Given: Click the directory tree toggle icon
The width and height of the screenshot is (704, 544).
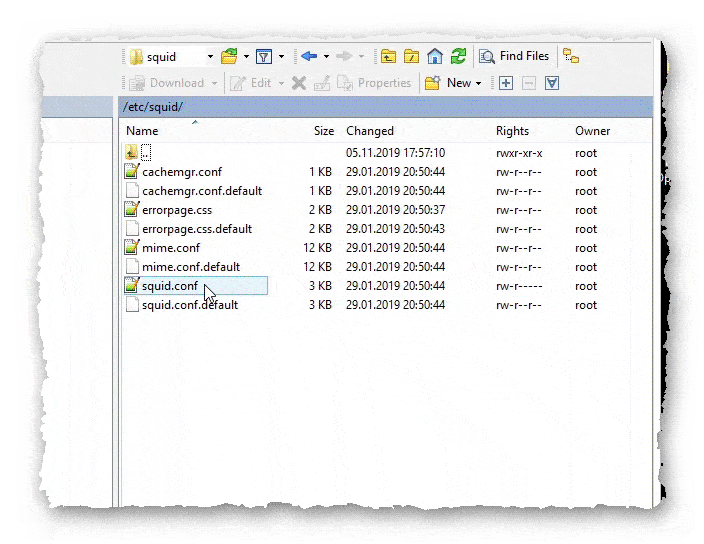Looking at the screenshot, I should [571, 57].
